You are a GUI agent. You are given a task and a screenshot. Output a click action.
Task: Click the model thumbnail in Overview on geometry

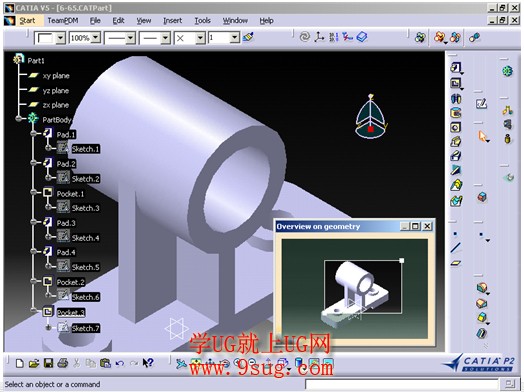354,294
